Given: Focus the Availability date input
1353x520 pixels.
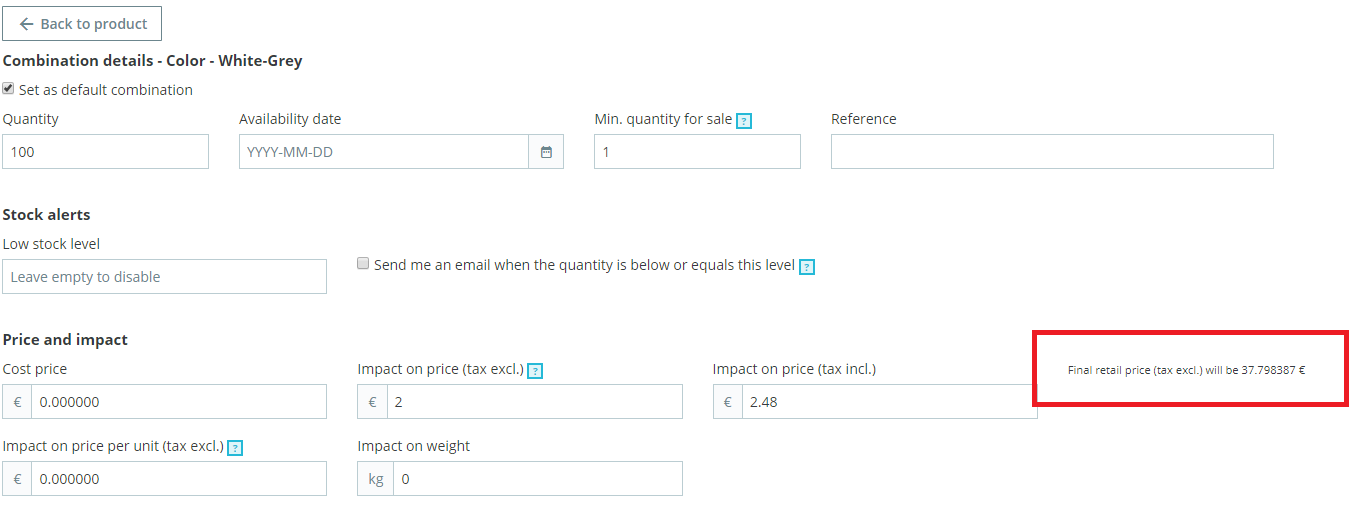Looking at the screenshot, I should point(383,152).
